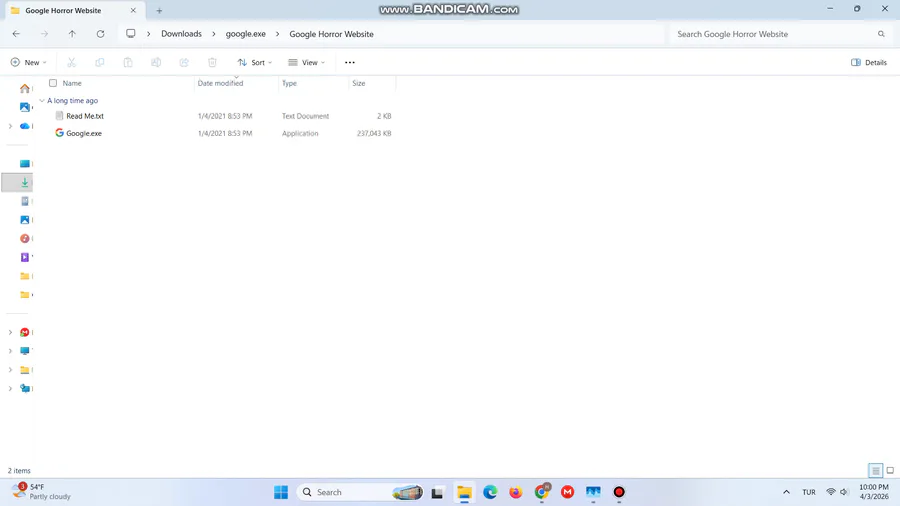
Task: Select the Downloads arrow icon in the sidebar
Action: point(25,182)
